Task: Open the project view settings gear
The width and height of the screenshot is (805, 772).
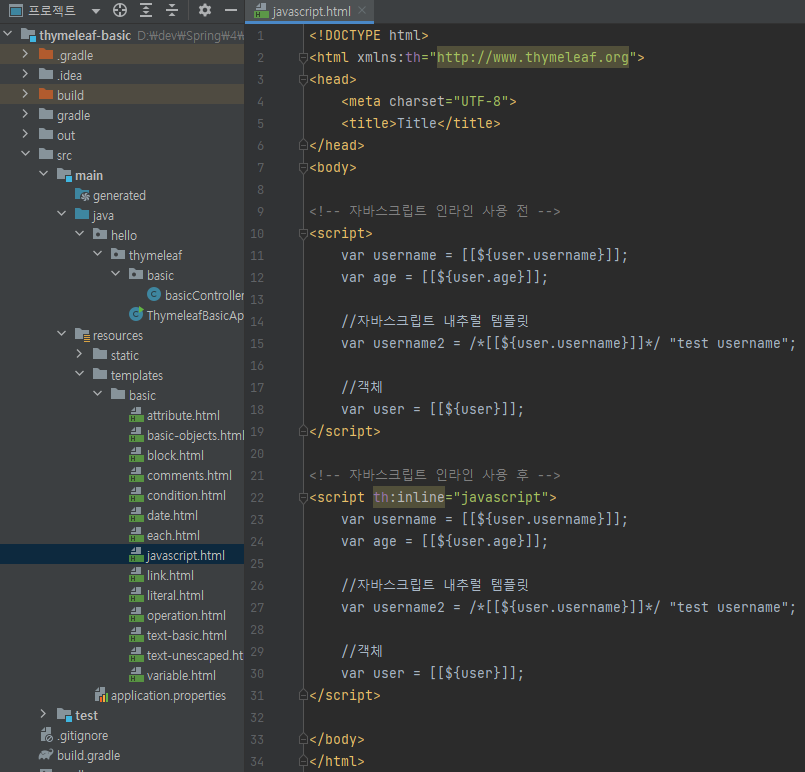Action: pyautogui.click(x=205, y=10)
